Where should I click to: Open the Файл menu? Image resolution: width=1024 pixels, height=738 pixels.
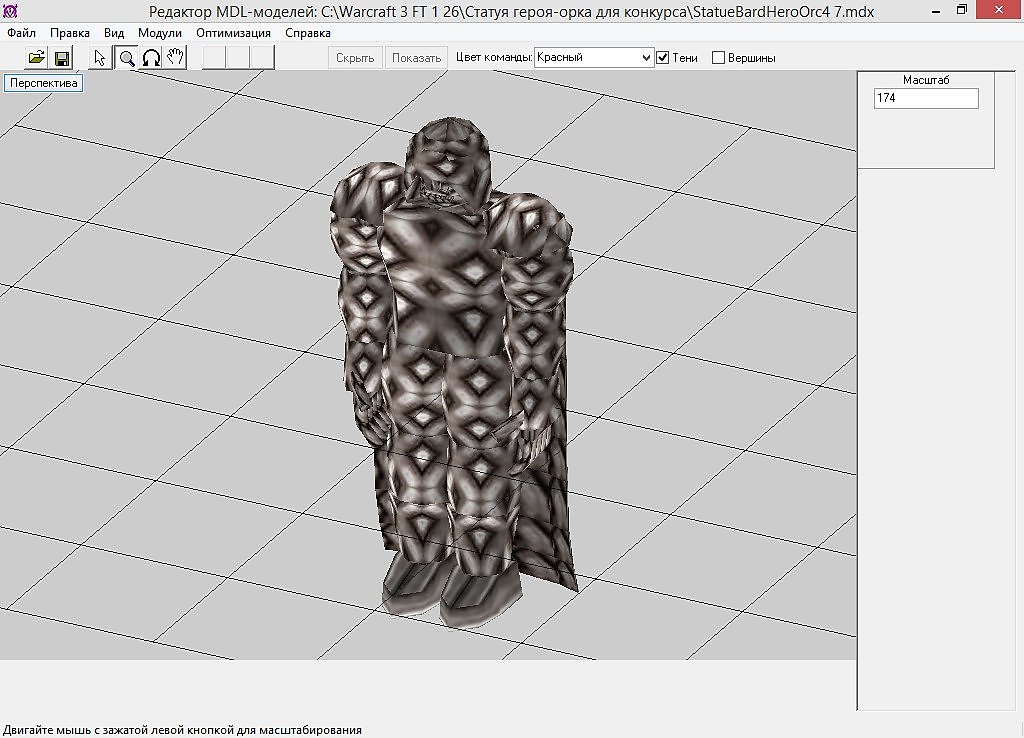[x=22, y=33]
